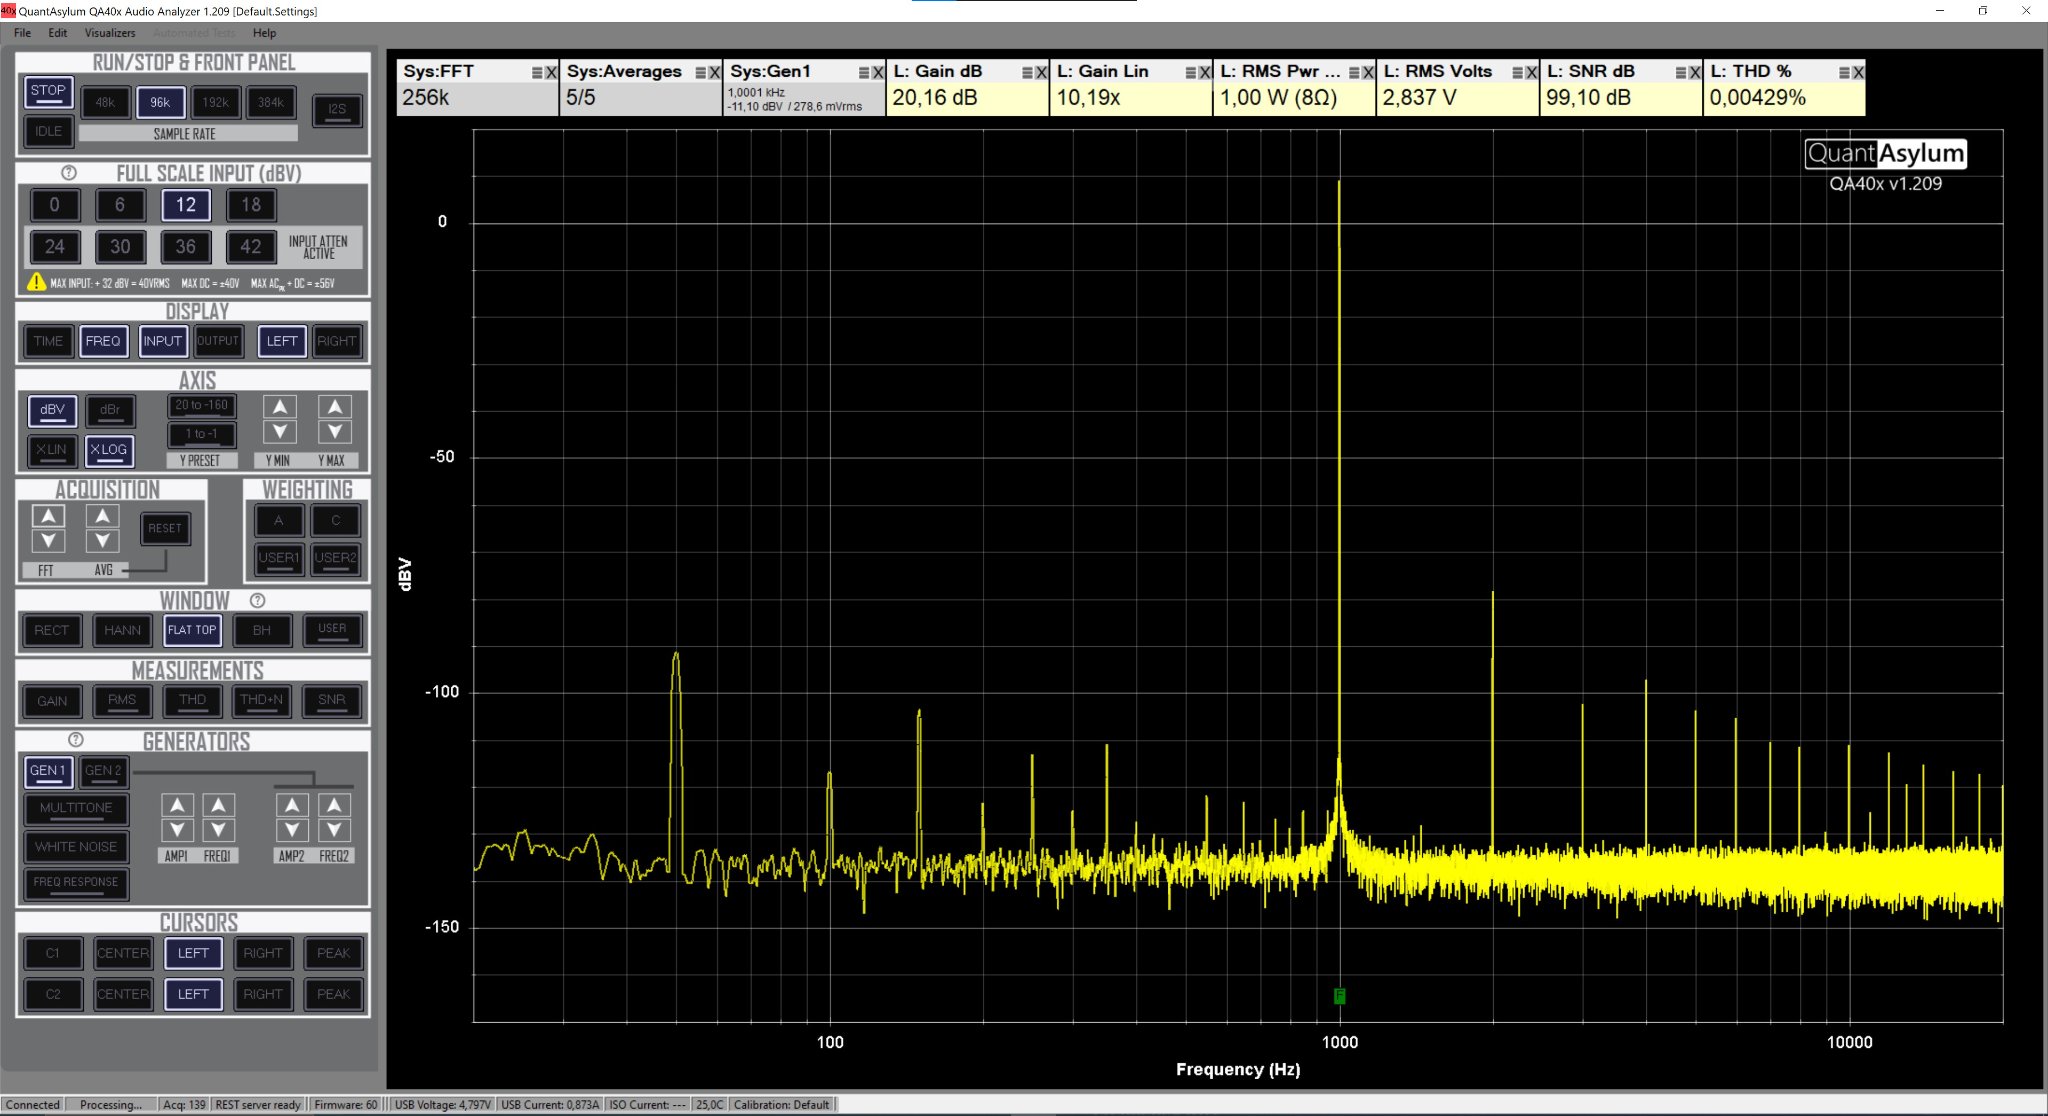Select the 192k sample rate
The height and width of the screenshot is (1116, 2048).
pyautogui.click(x=216, y=102)
